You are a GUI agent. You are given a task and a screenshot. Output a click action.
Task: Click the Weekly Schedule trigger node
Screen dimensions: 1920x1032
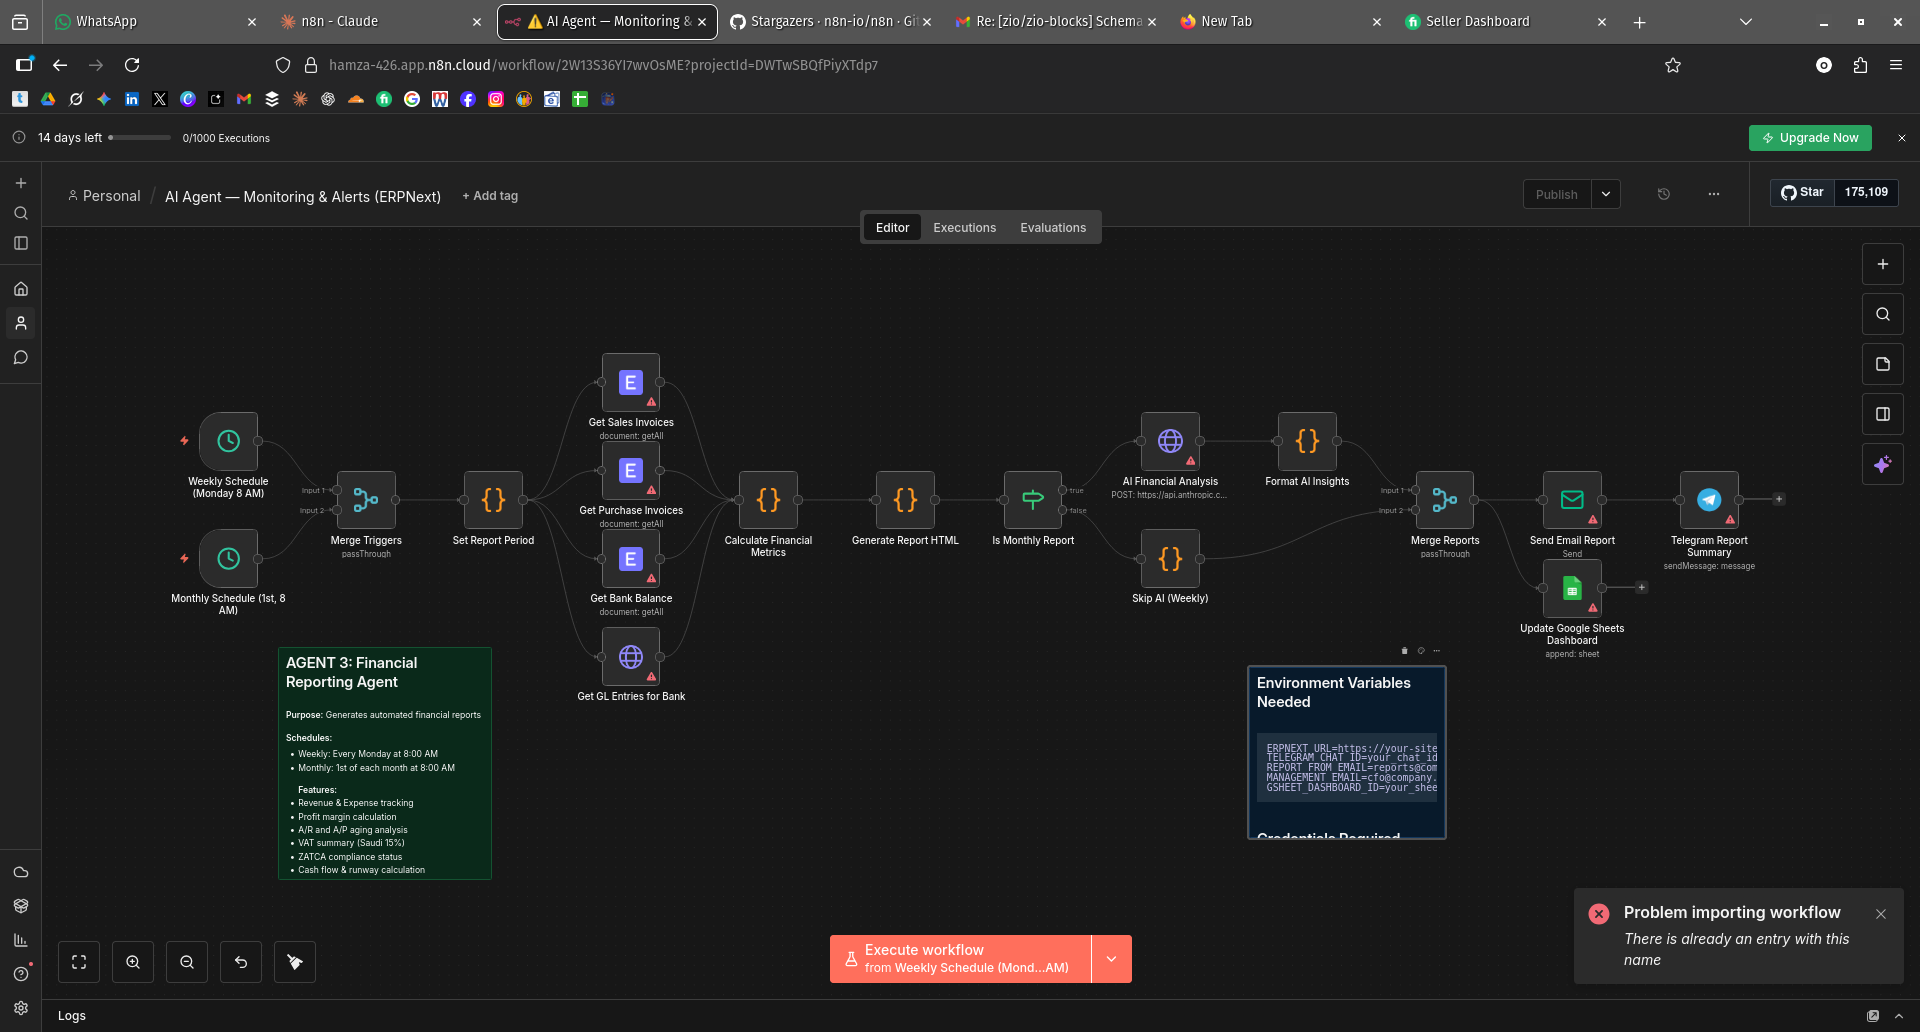click(229, 441)
